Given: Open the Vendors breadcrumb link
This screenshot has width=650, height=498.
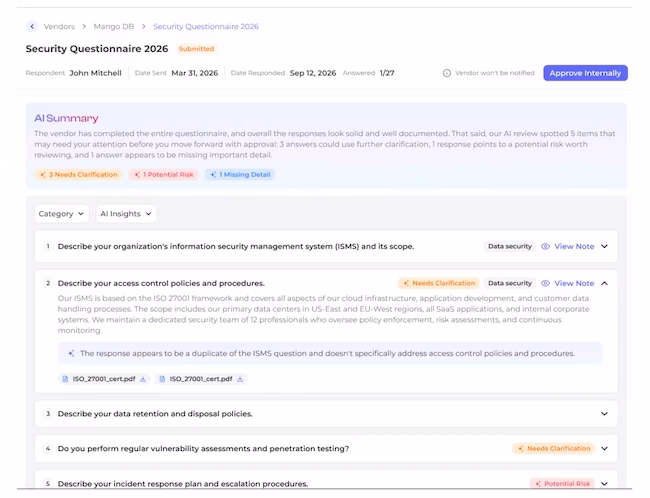Looking at the screenshot, I should pyautogui.click(x=59, y=27).
